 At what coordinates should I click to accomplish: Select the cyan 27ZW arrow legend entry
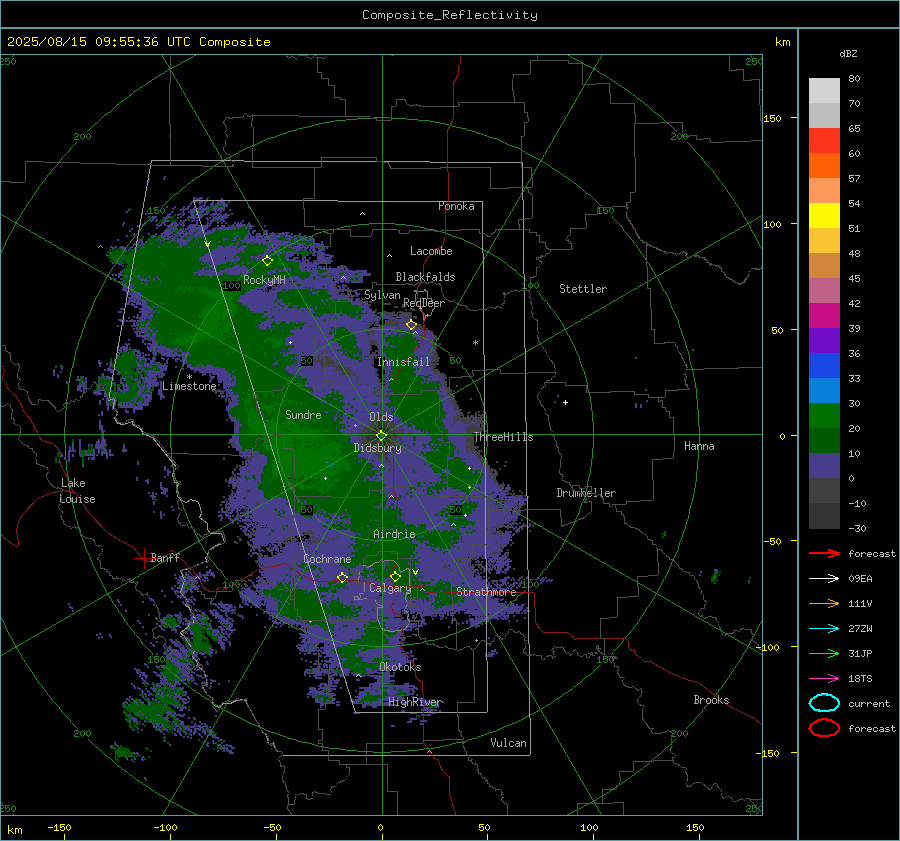(x=824, y=629)
